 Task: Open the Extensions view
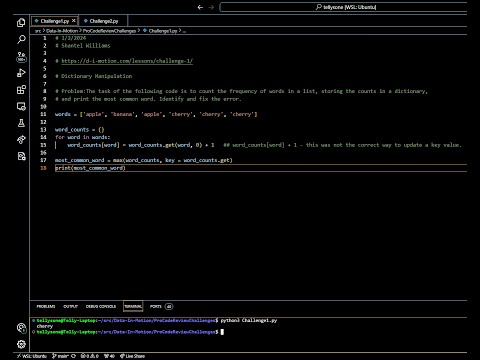[21, 90]
